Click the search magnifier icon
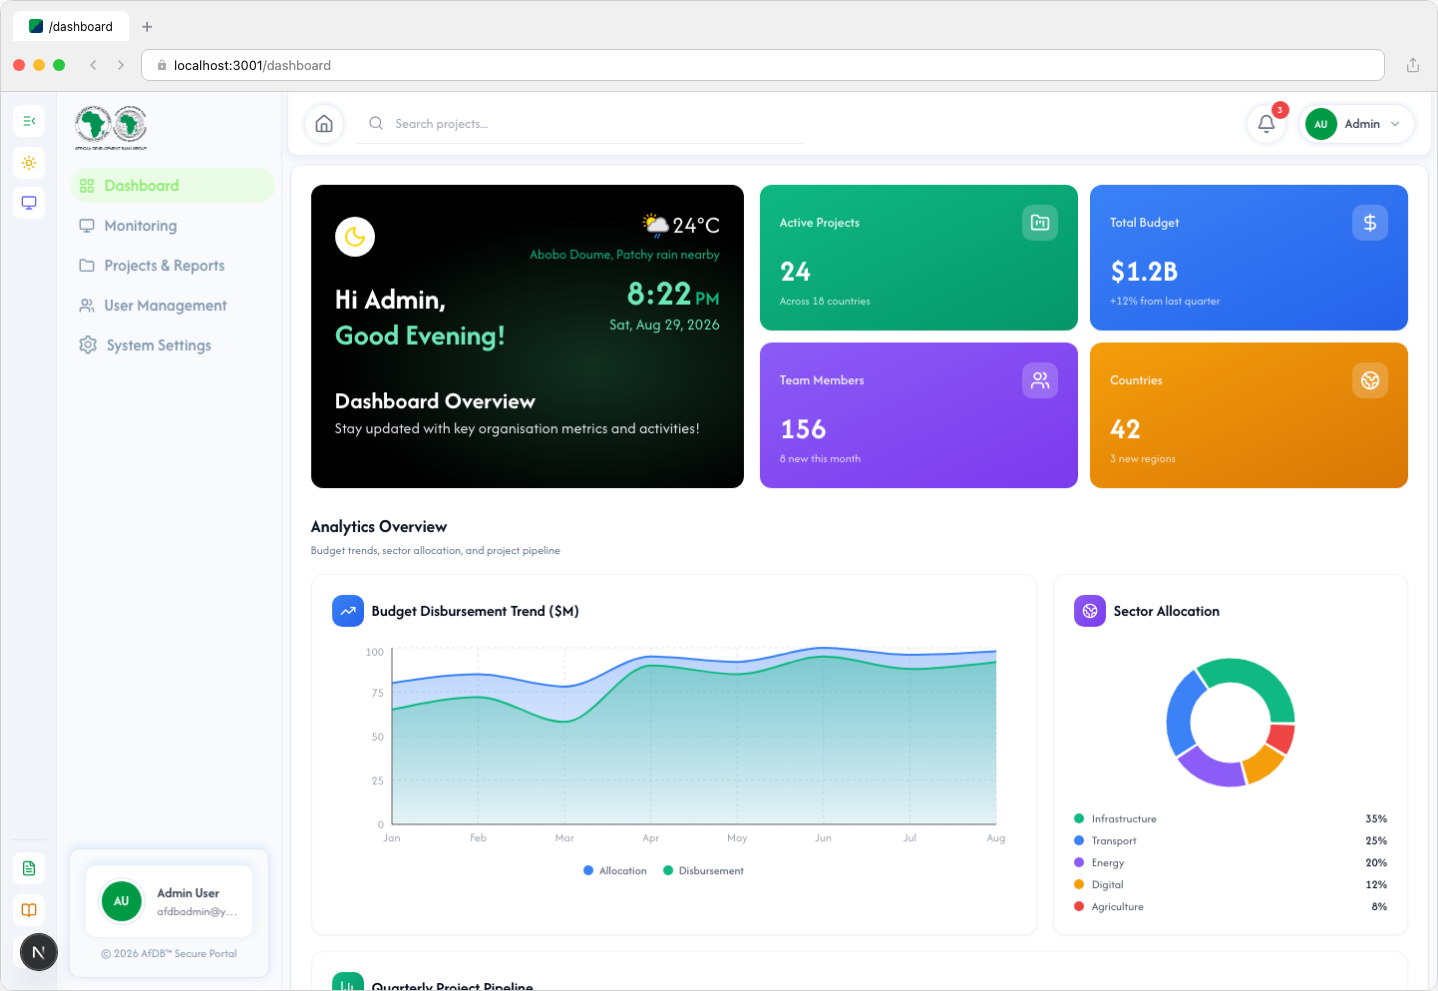Screen dimensions: 1438x991 (376, 124)
